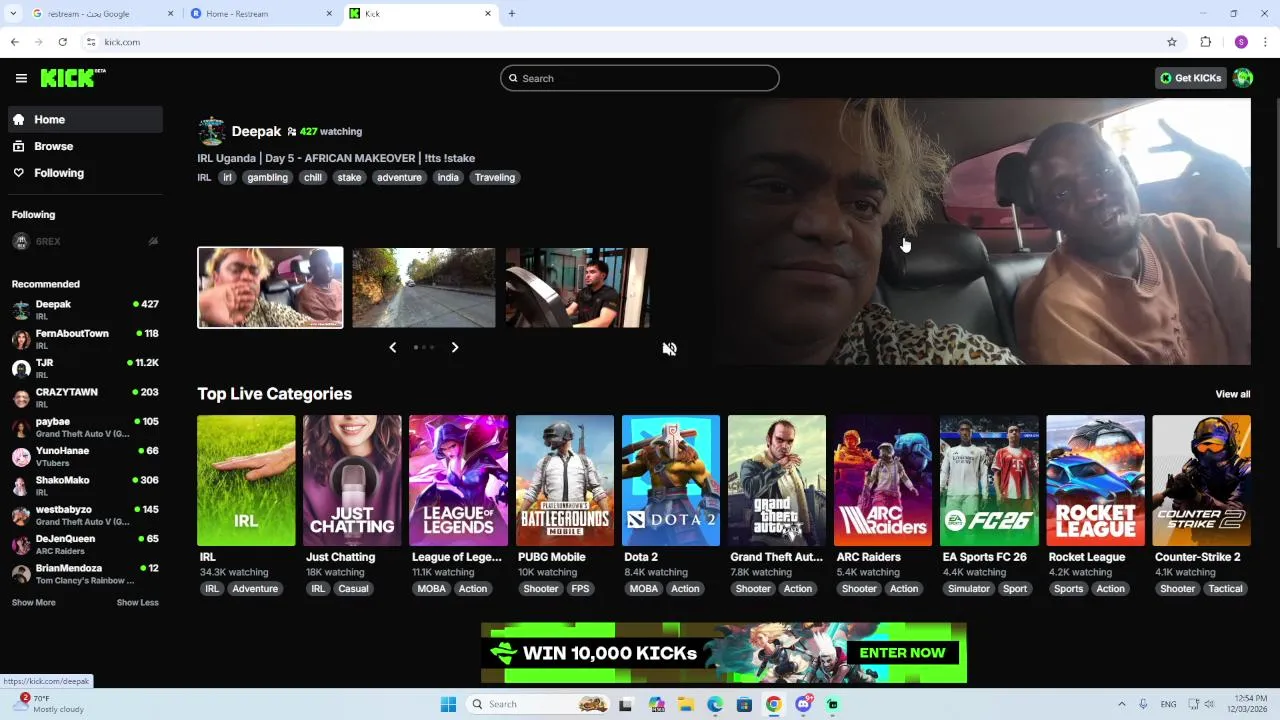The height and width of the screenshot is (720, 1280).
Task: Open the Rocket League category card
Action: [1095, 481]
